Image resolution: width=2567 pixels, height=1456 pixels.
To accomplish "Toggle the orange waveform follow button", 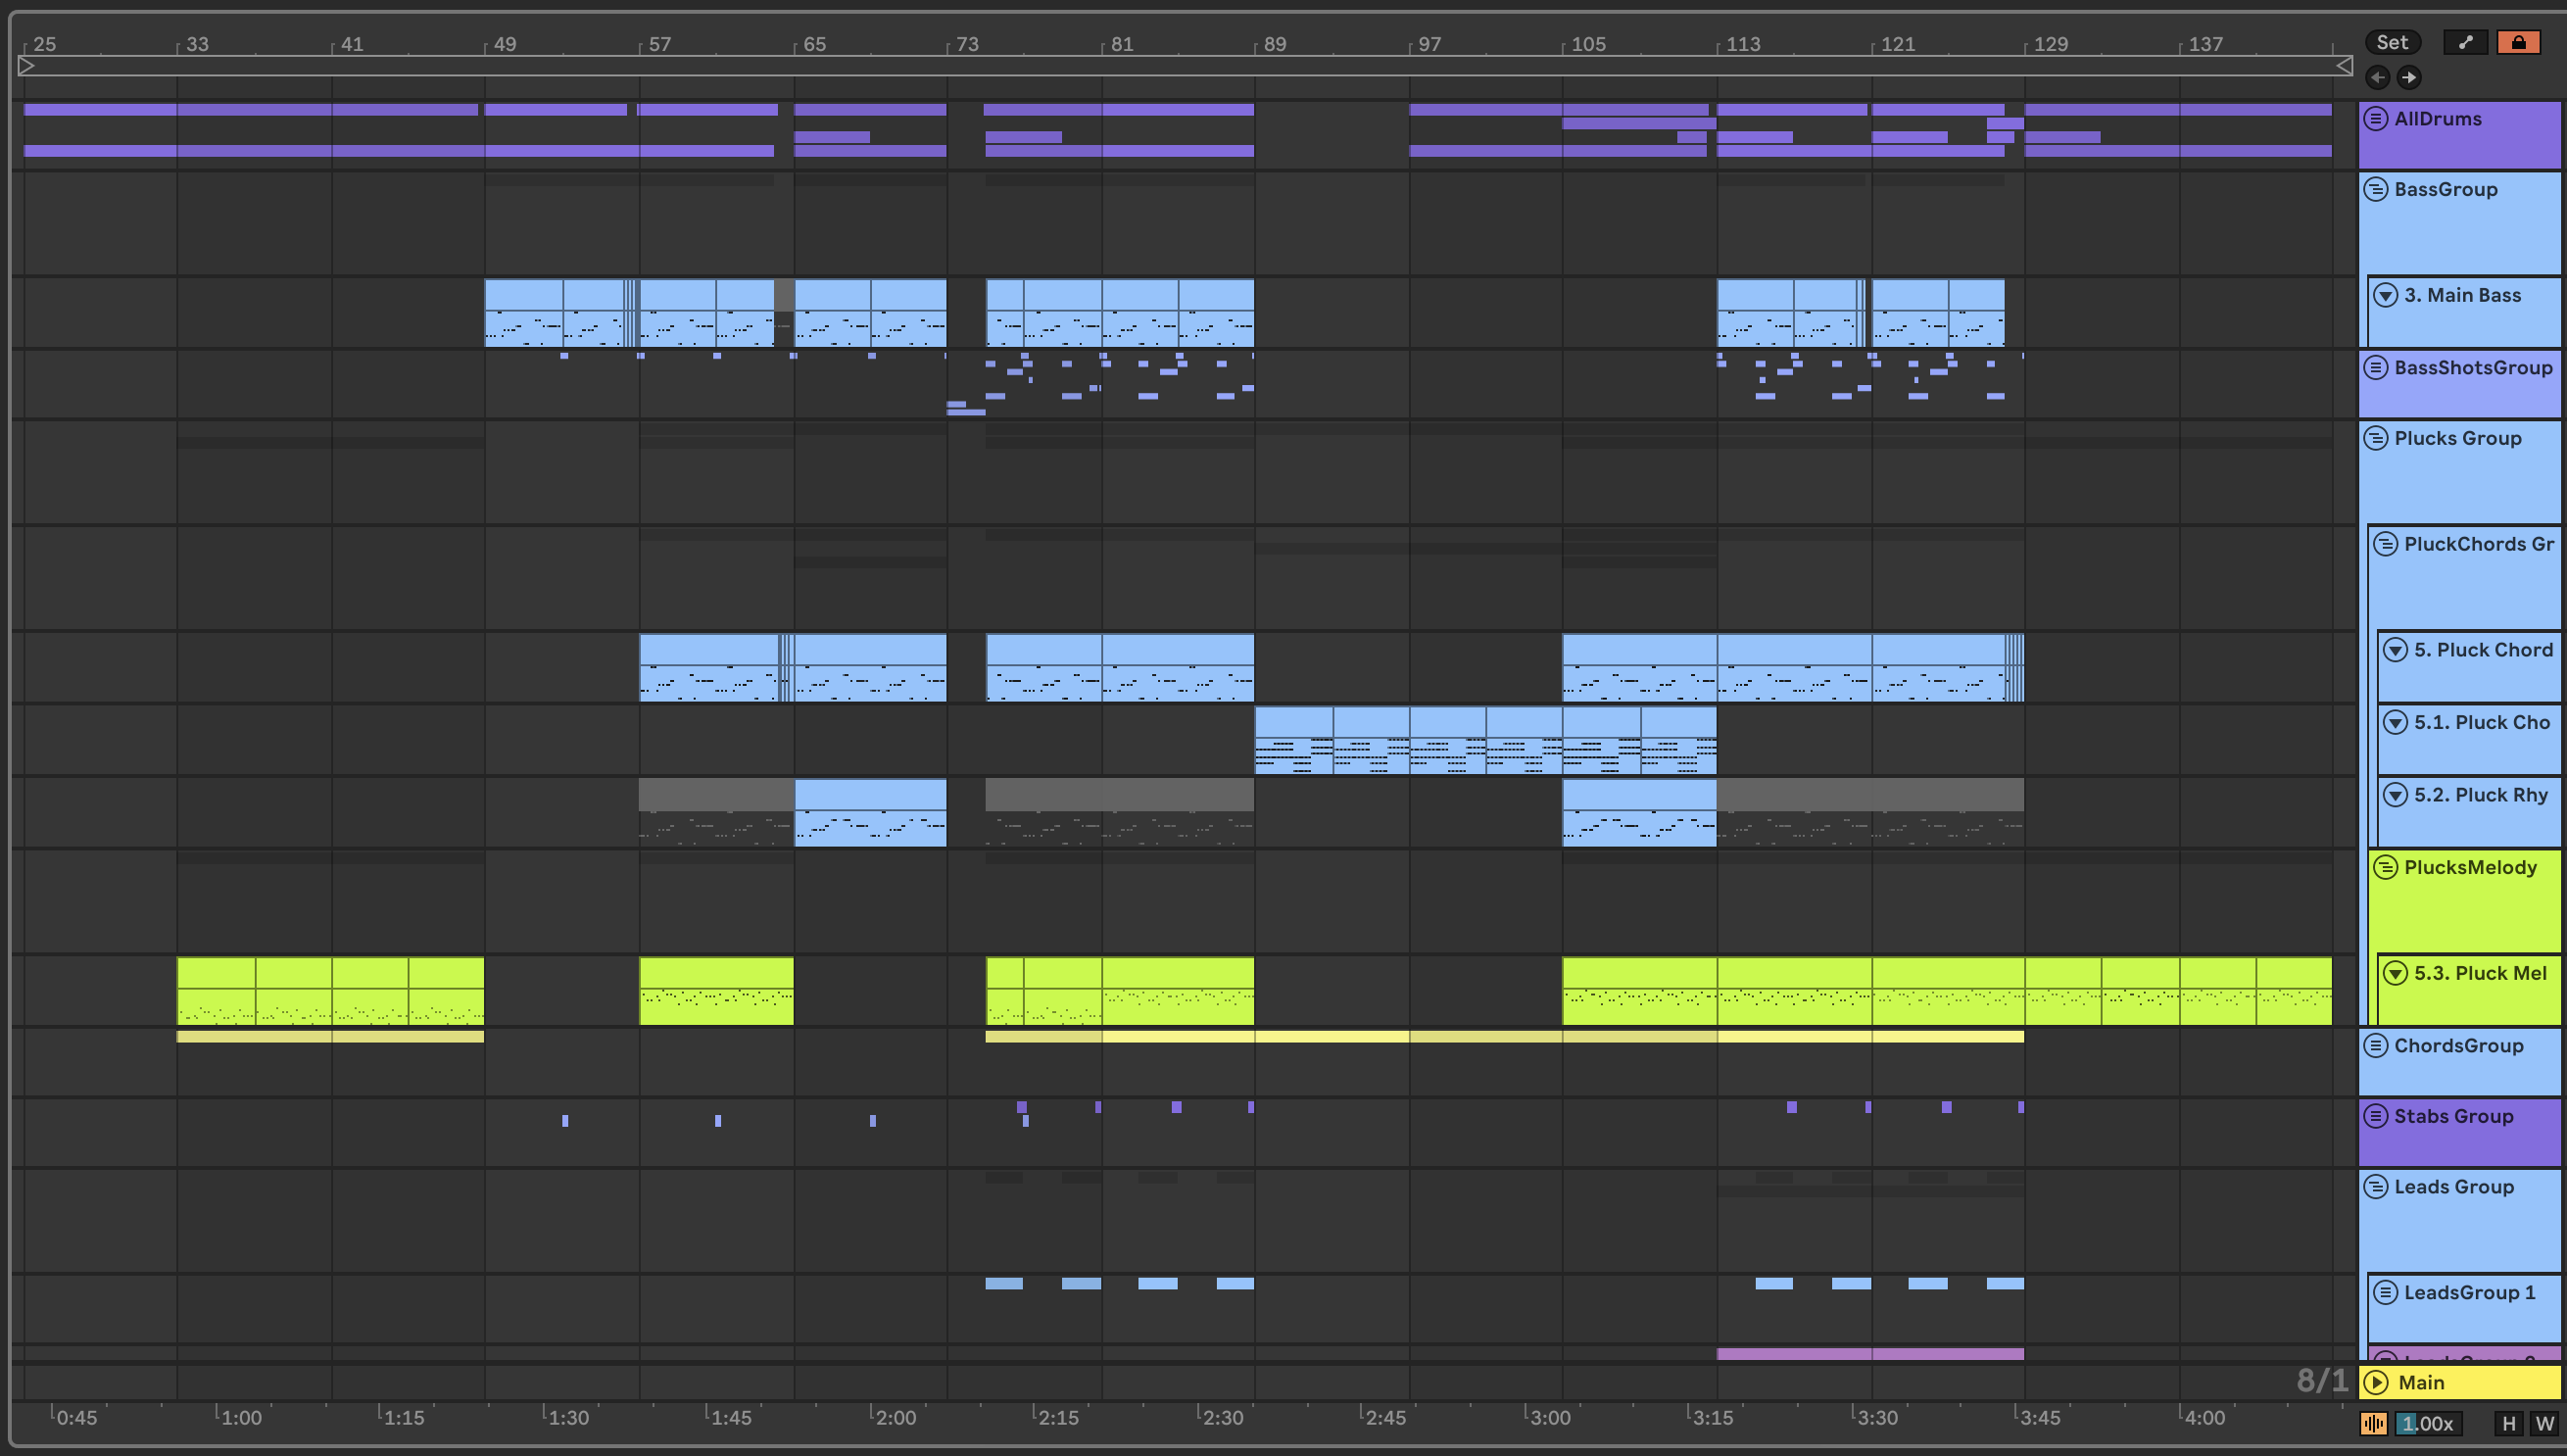I will coord(2374,1423).
